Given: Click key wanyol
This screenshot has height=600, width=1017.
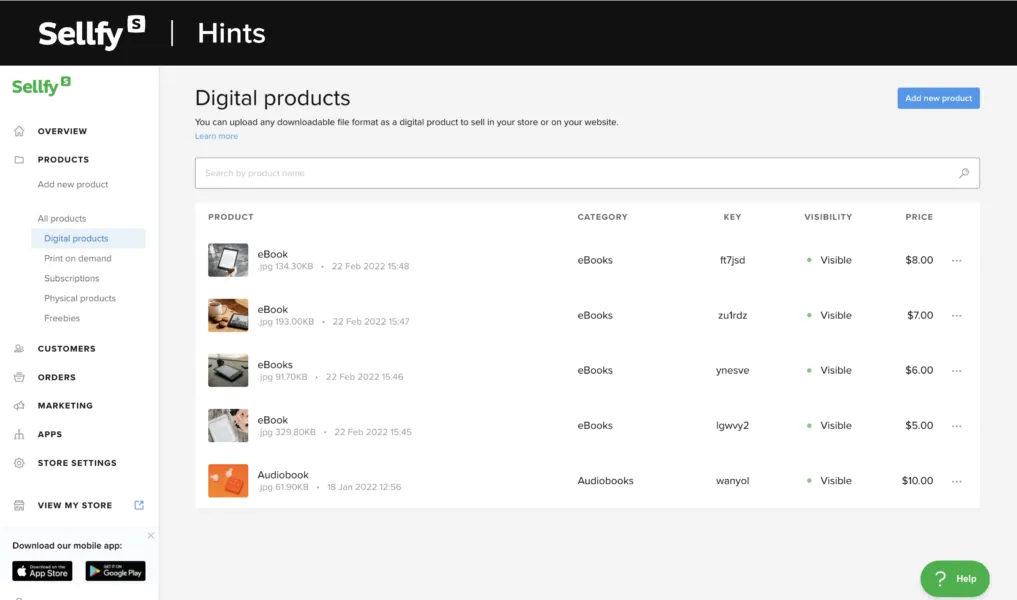Looking at the screenshot, I should (x=732, y=481).
